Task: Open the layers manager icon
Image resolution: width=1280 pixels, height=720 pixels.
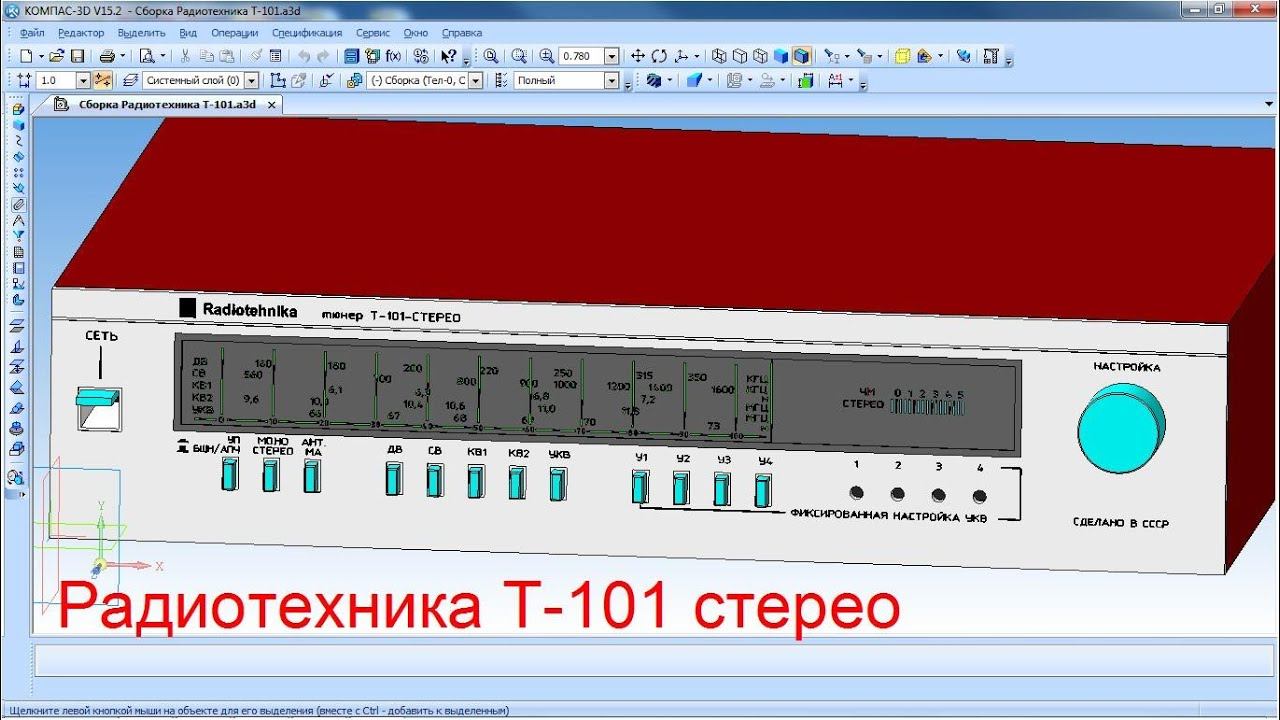Action: tap(131, 81)
